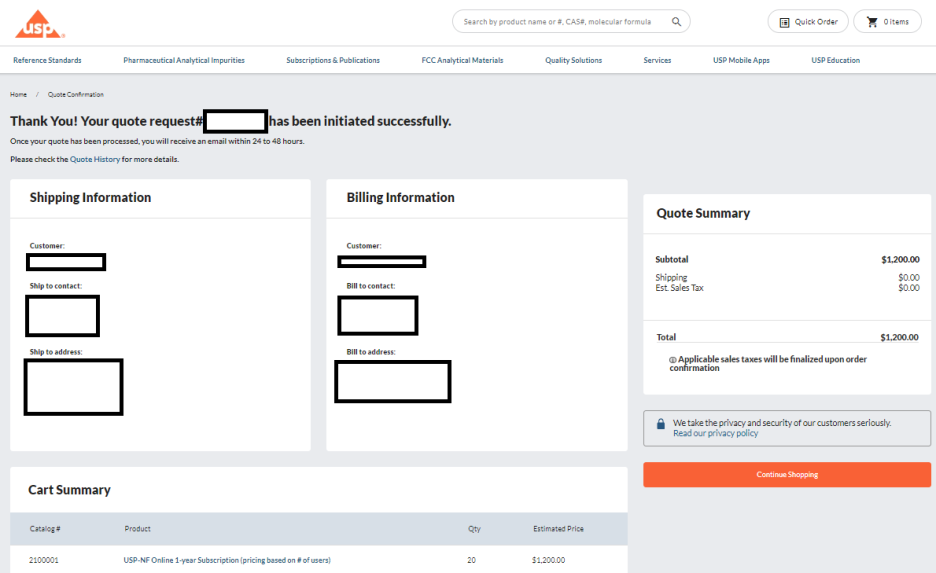
Task: Click the Estimated Price column header
Action: tap(558, 529)
